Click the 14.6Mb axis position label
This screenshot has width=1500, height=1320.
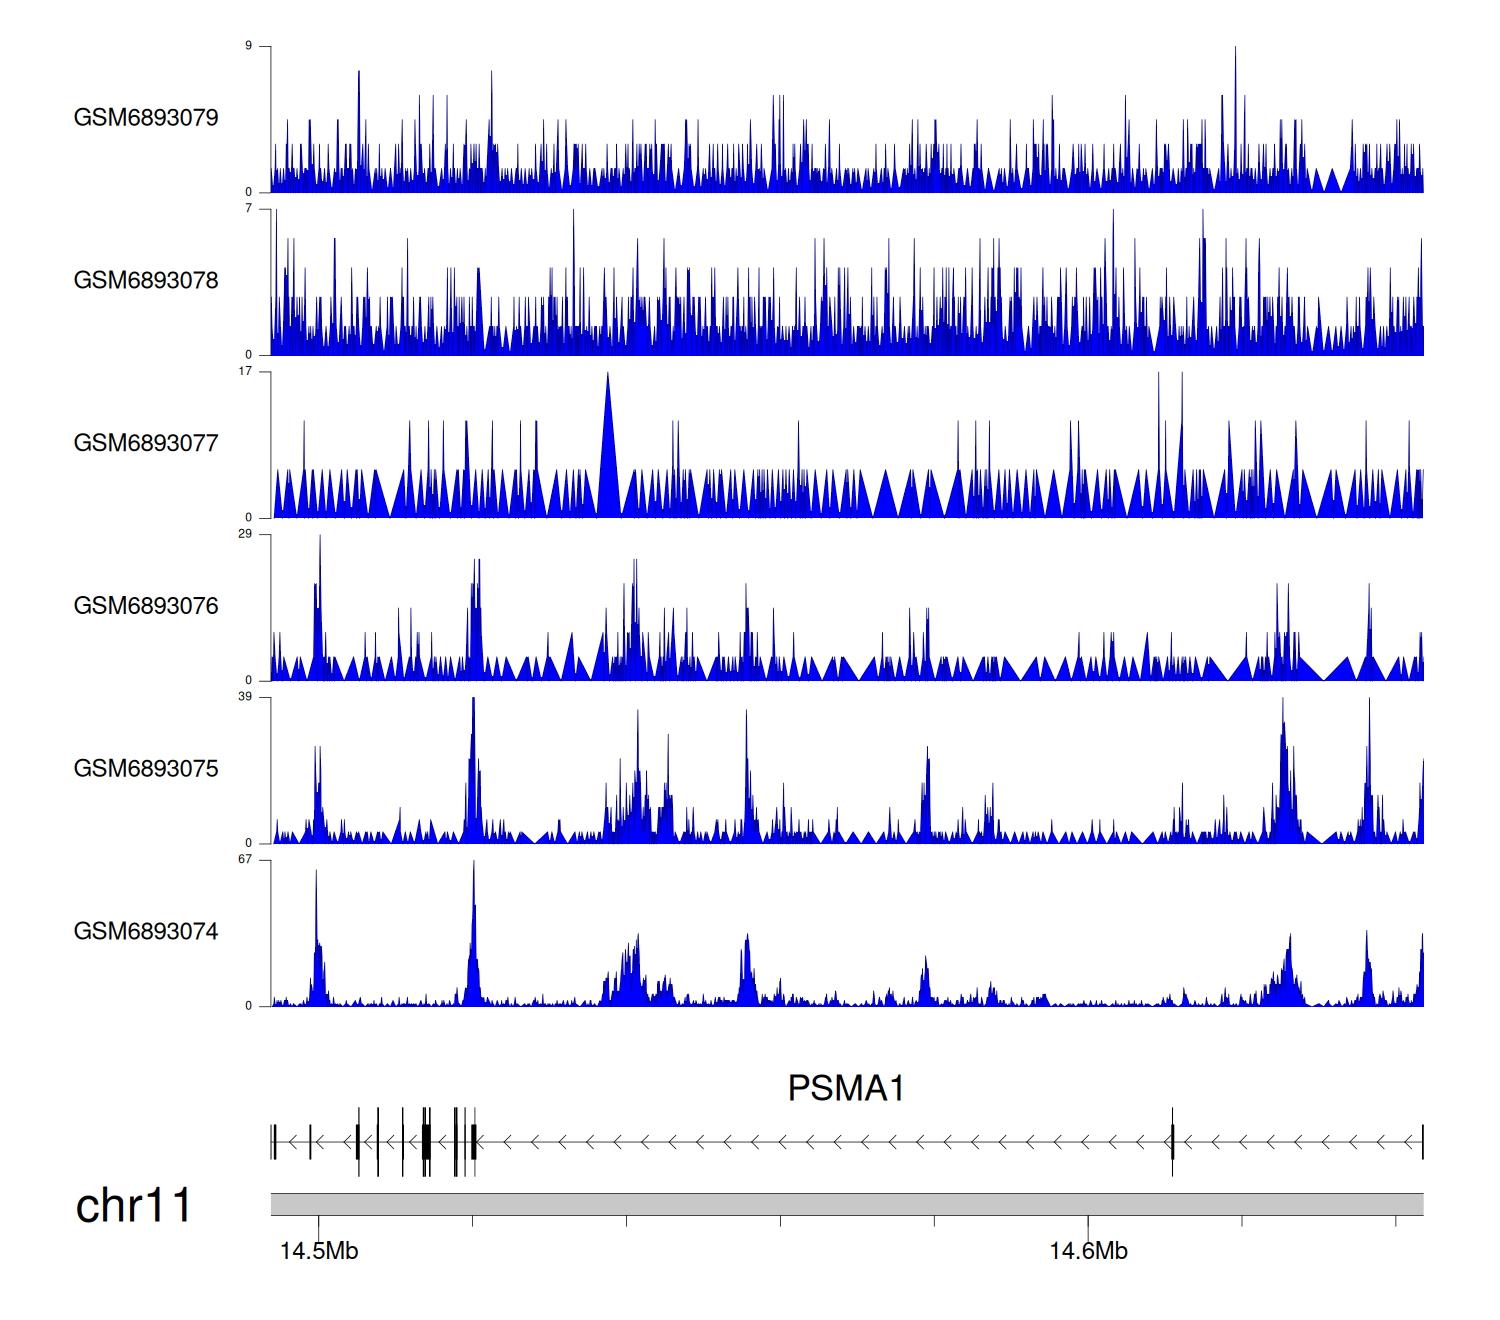point(1088,1252)
